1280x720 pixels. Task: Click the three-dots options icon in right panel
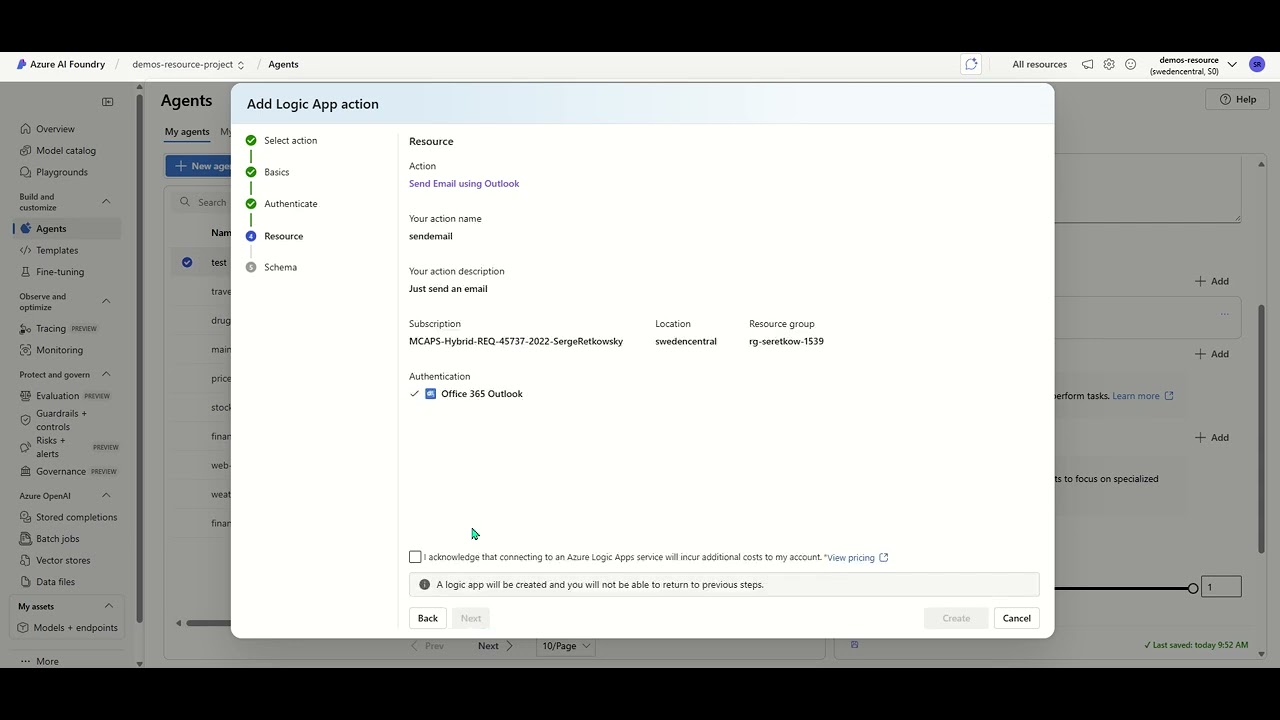coord(1224,314)
